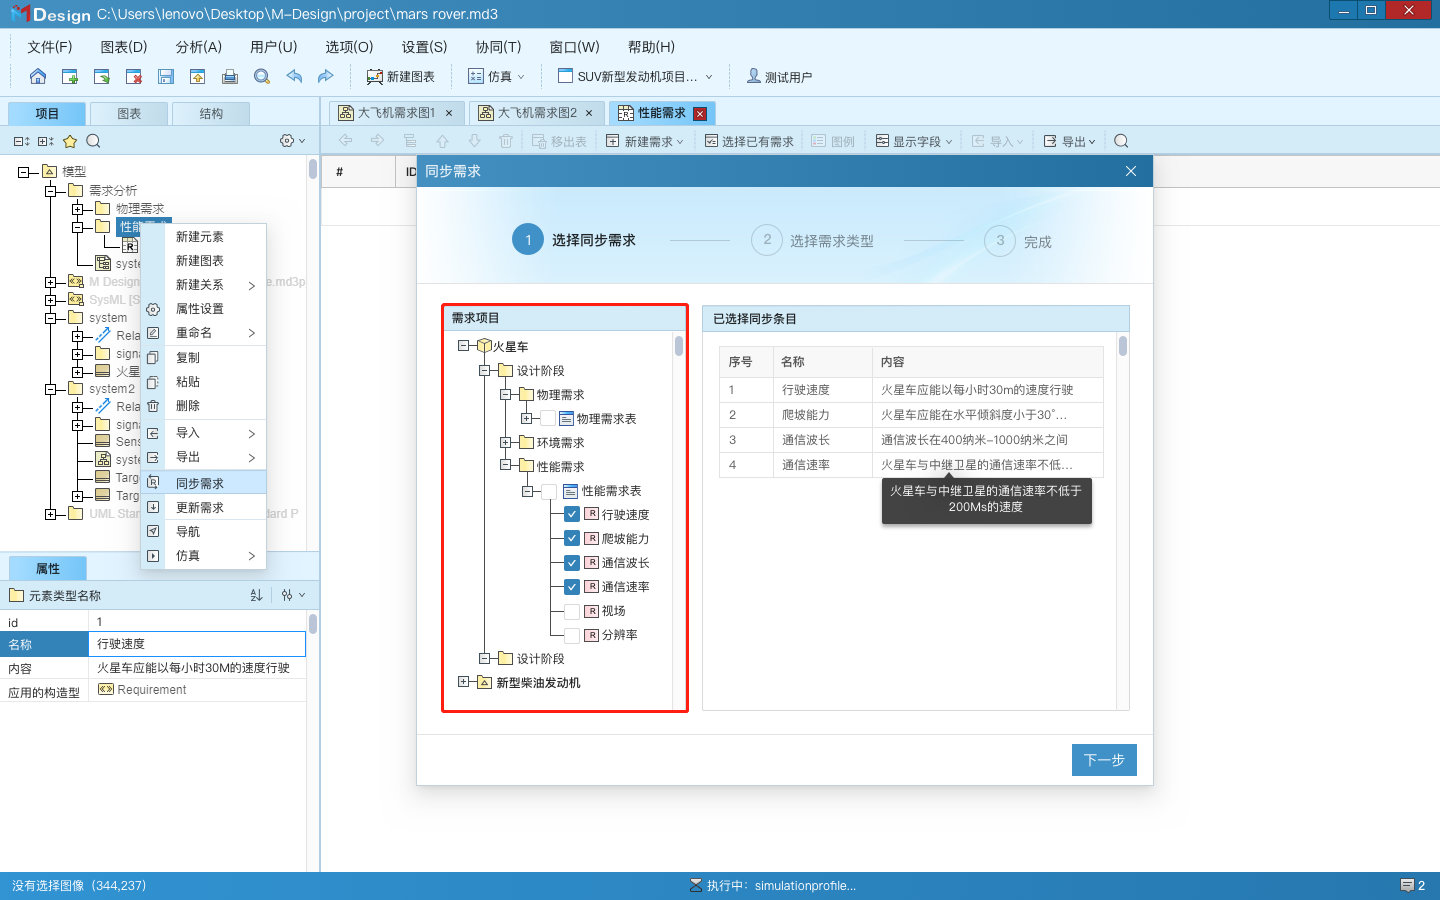Expand the 新型柴油发动机 node
The width and height of the screenshot is (1440, 900).
tap(463, 682)
